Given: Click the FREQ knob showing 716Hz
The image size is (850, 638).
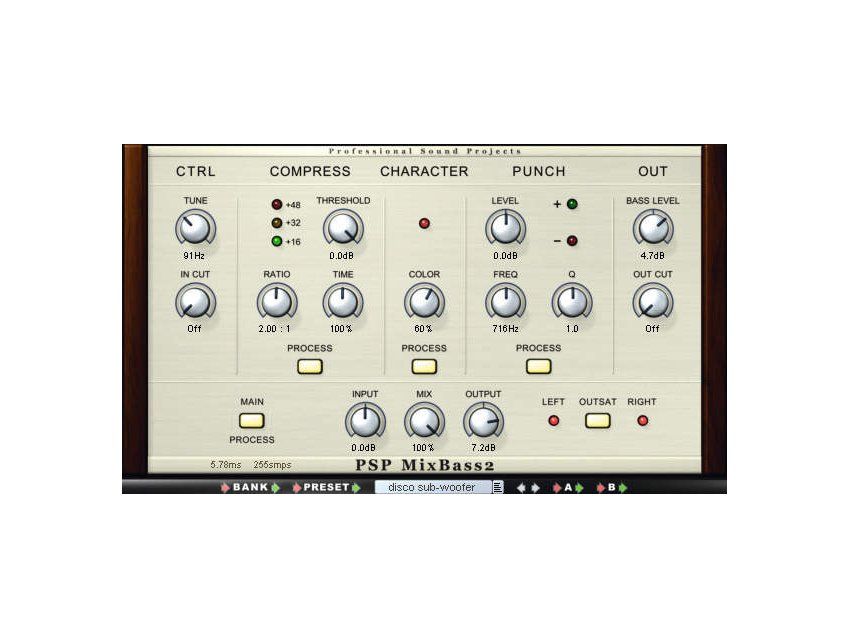Looking at the screenshot, I should tap(505, 302).
